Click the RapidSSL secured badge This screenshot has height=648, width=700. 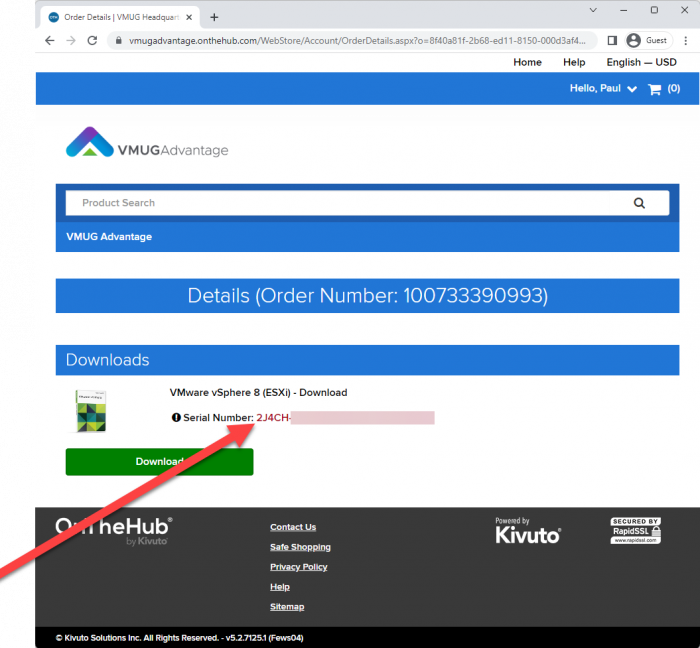coord(636,531)
